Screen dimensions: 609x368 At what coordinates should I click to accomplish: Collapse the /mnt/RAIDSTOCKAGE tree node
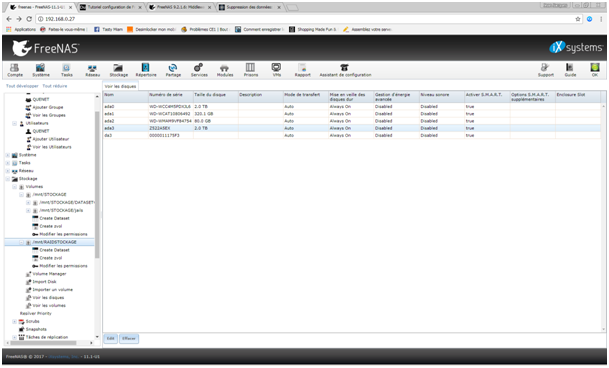pyautogui.click(x=22, y=242)
